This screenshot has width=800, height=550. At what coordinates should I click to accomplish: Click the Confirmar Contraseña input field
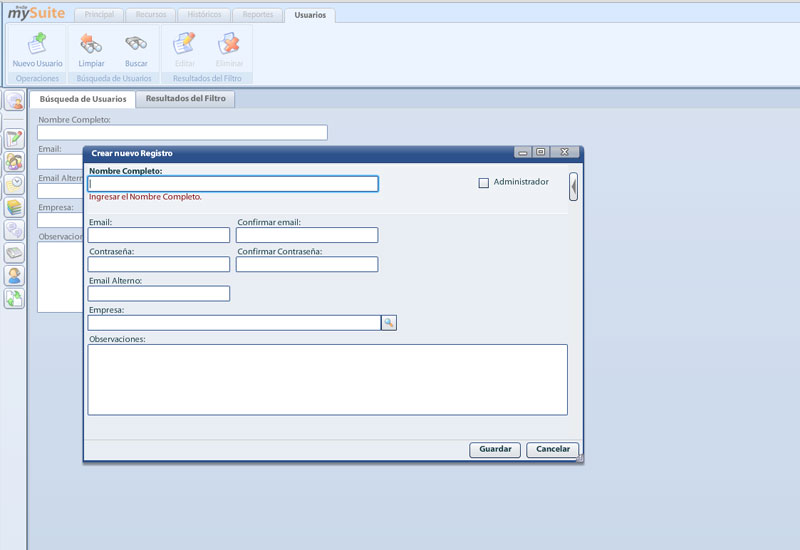coord(307,265)
